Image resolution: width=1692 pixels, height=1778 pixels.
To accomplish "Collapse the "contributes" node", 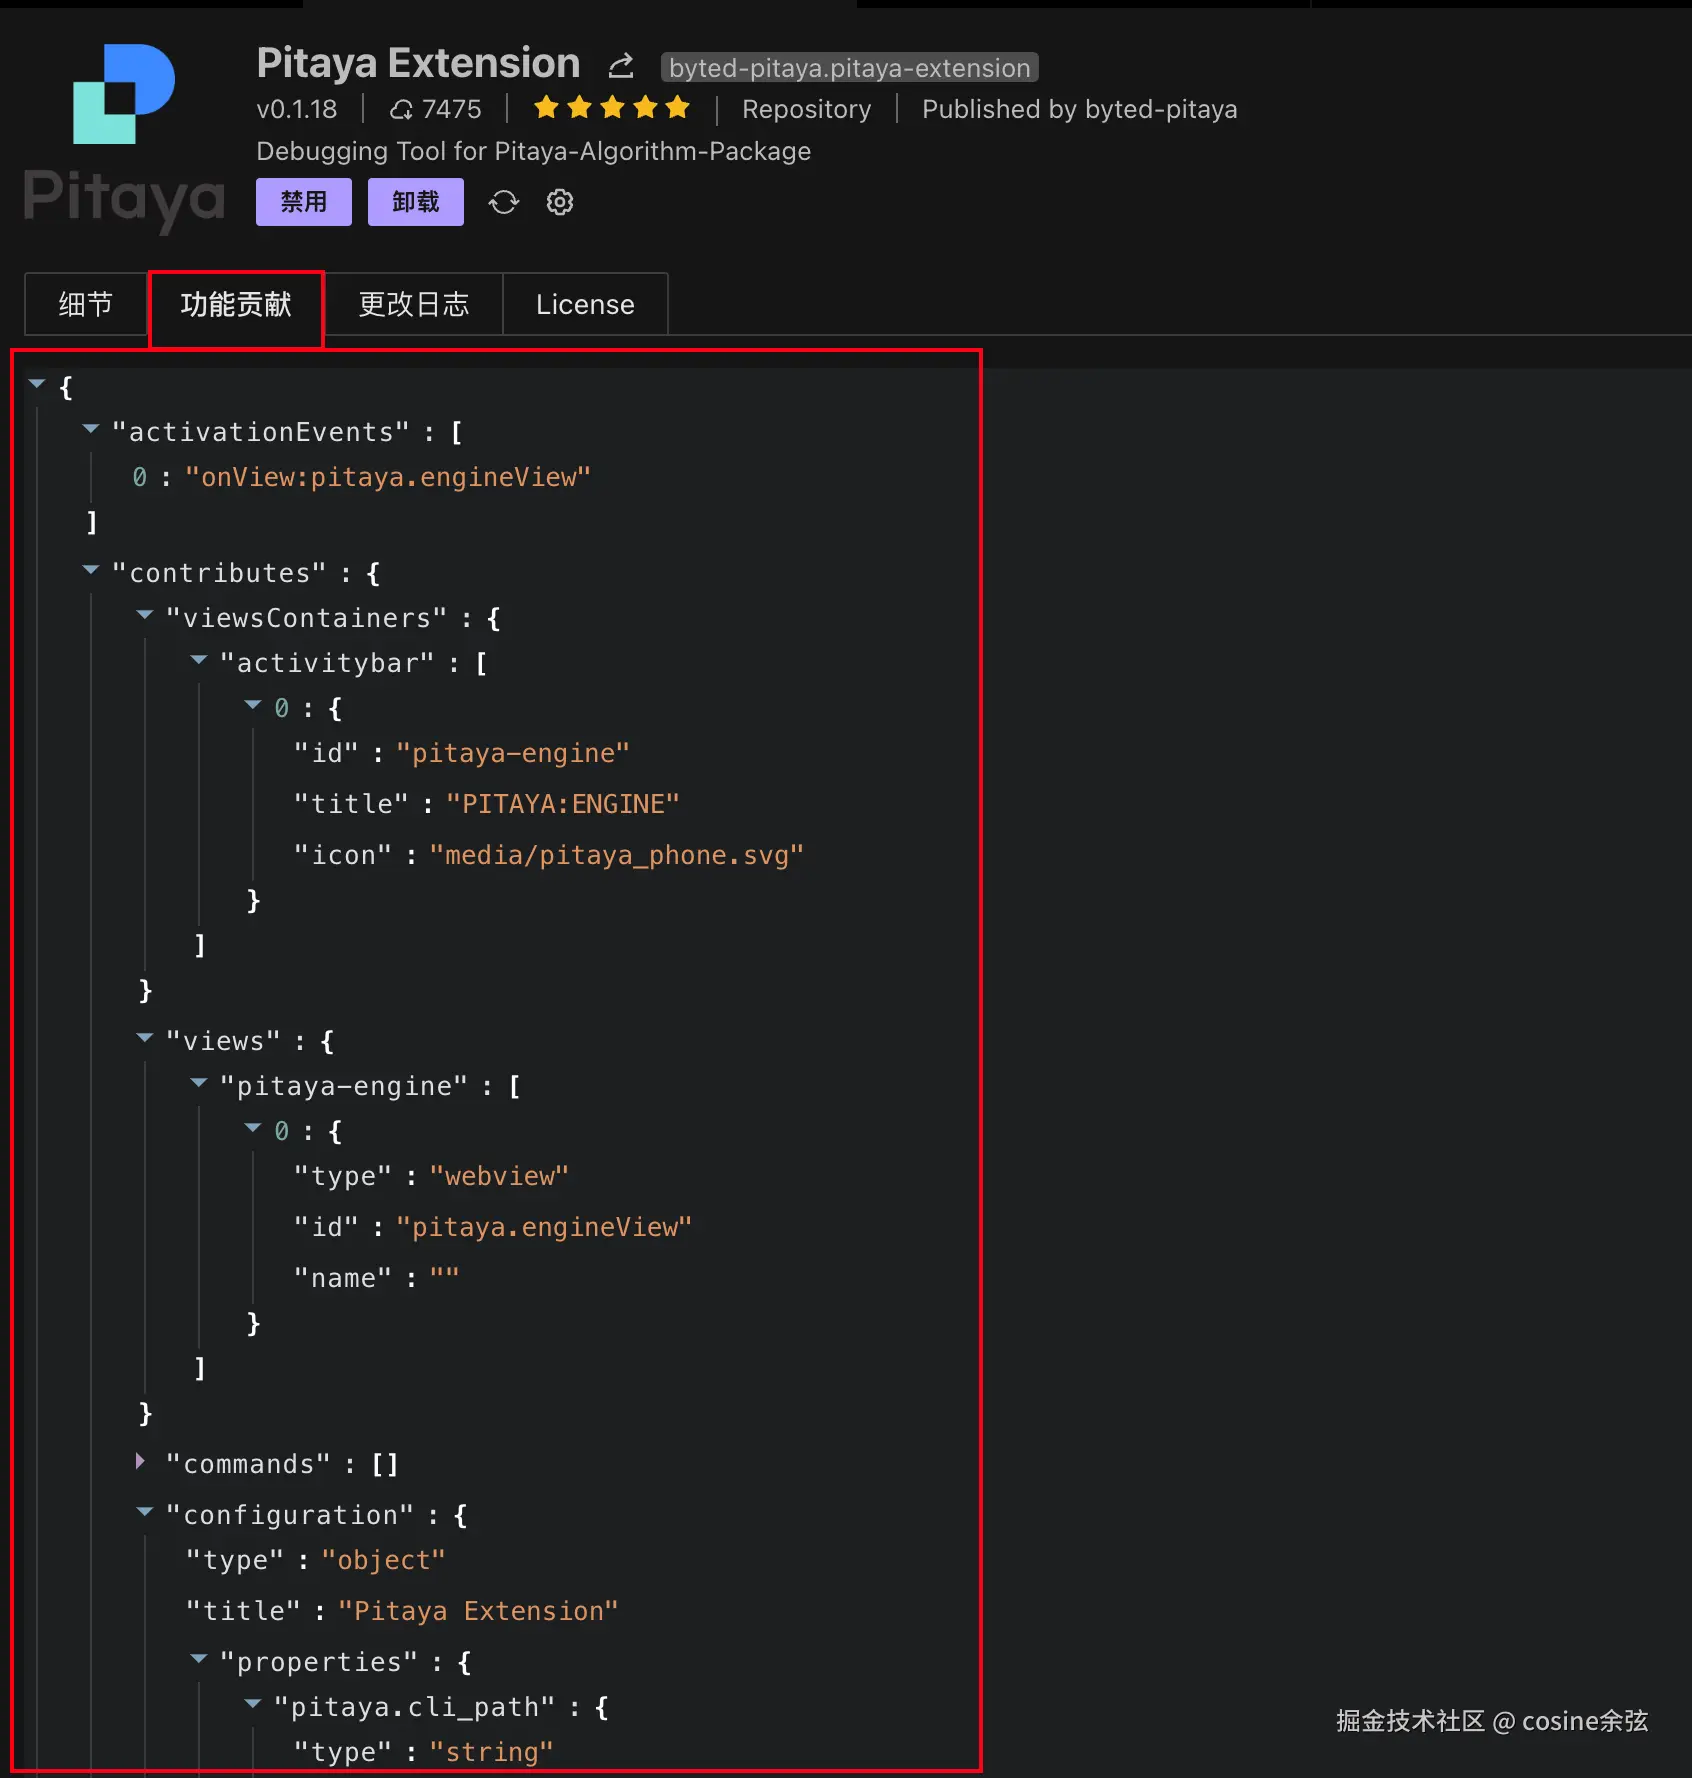I will pos(91,571).
